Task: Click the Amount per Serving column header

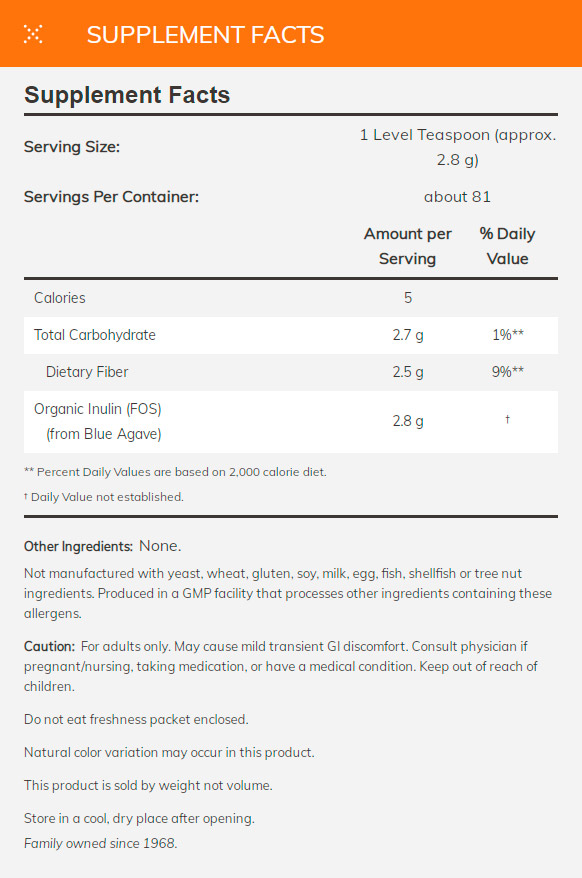Action: coord(407,246)
